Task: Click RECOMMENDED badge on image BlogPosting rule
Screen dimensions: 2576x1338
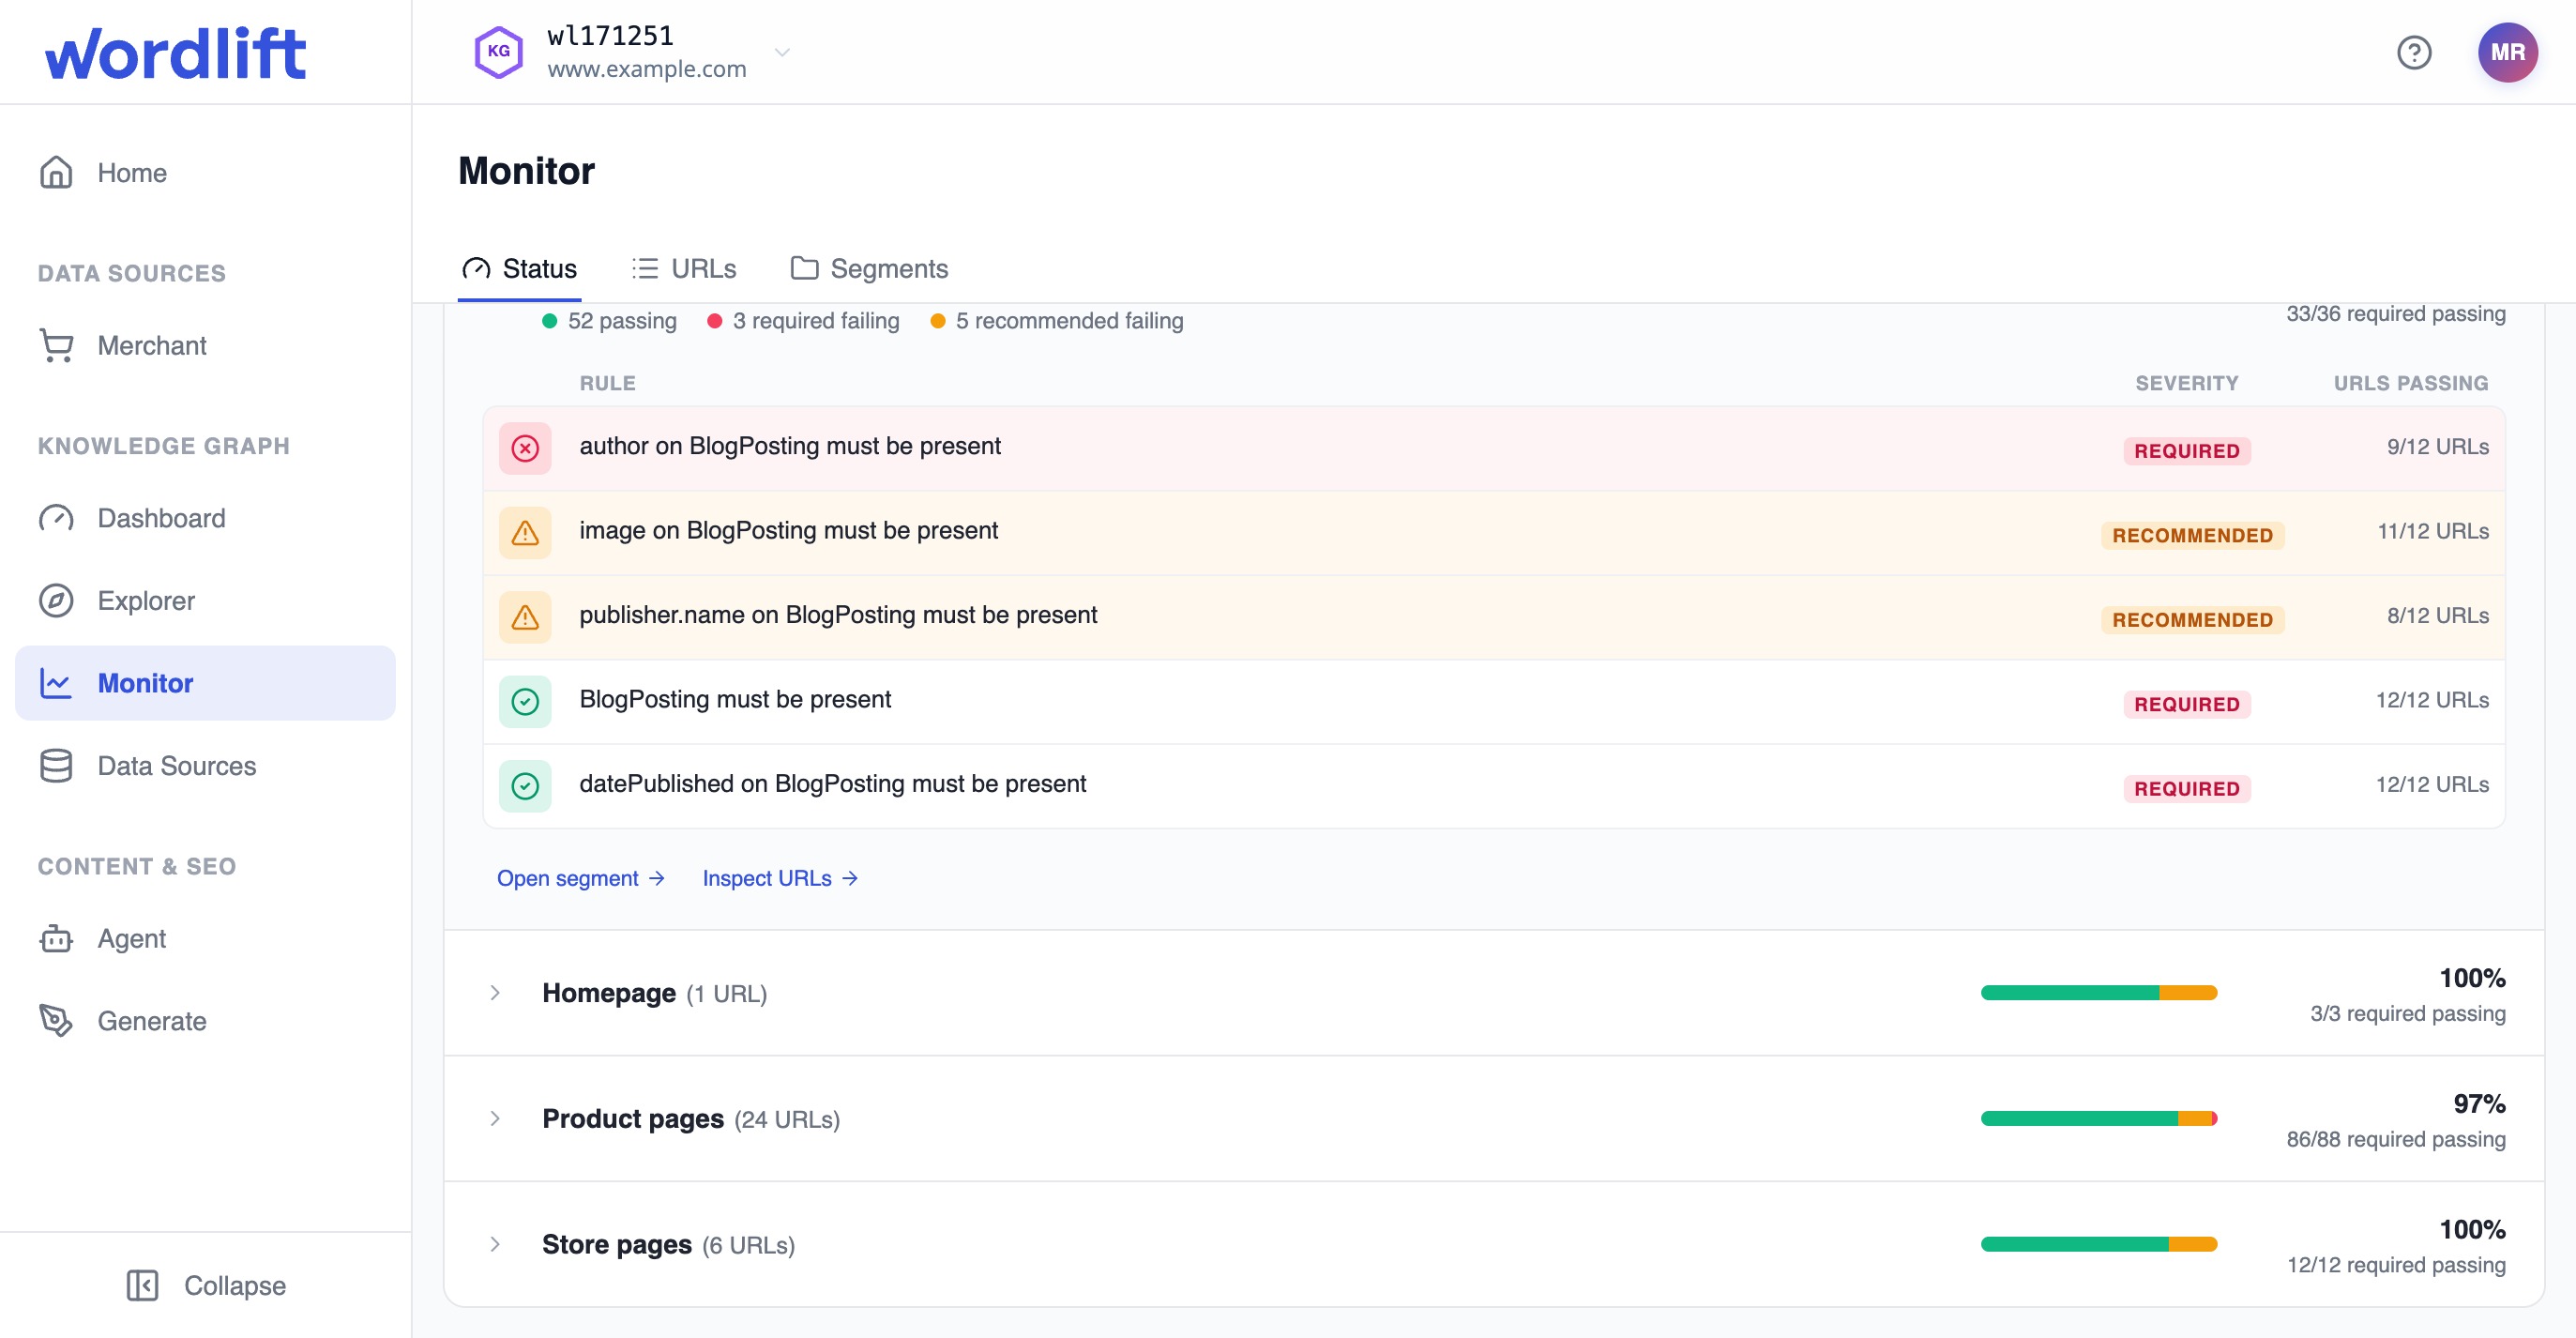Action: (2192, 535)
